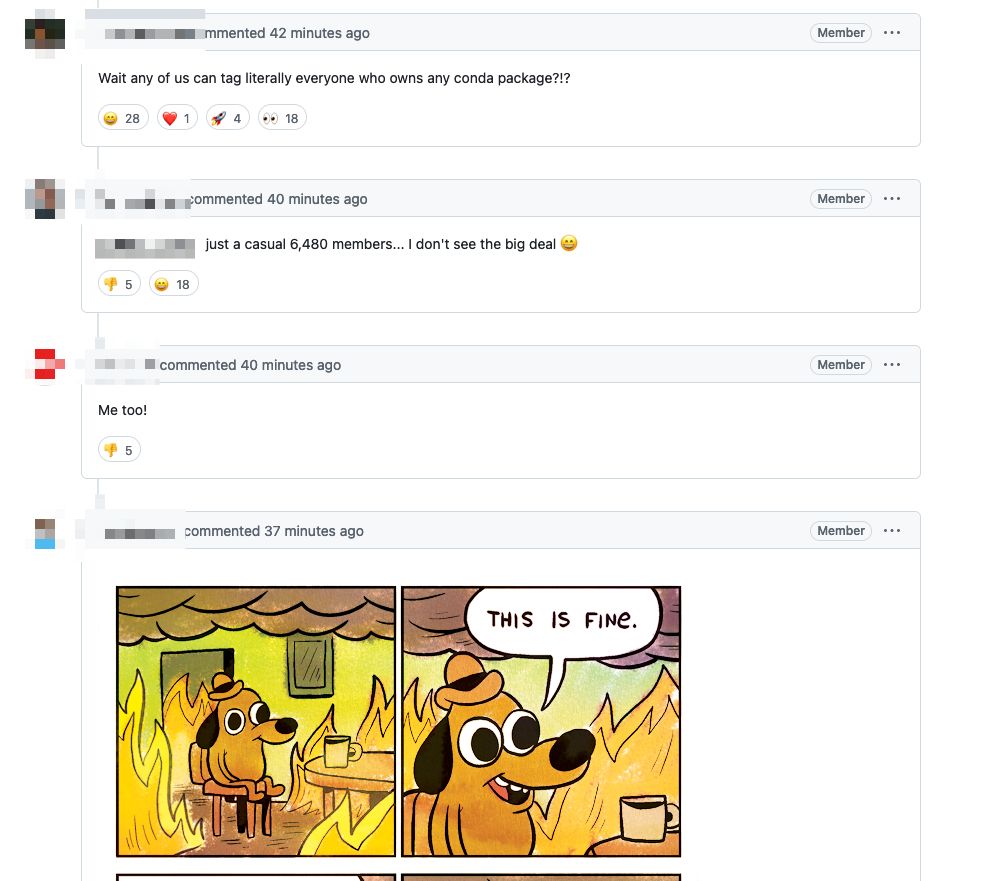Toggle the heart reaction with 1 vote
The height and width of the screenshot is (881, 994).
pyautogui.click(x=178, y=118)
